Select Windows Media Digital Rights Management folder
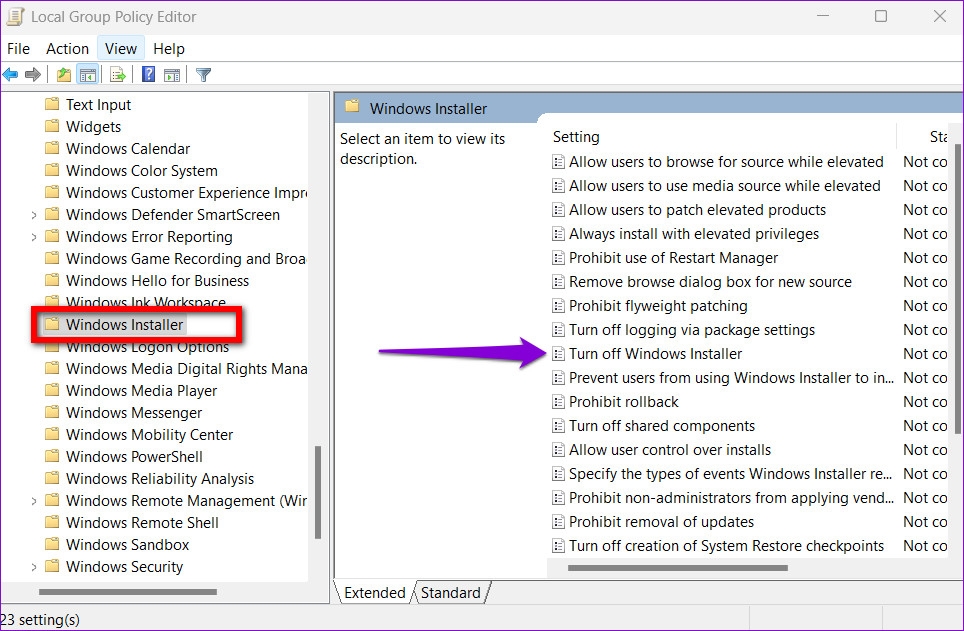Screen dimensions: 964x631 pos(186,368)
